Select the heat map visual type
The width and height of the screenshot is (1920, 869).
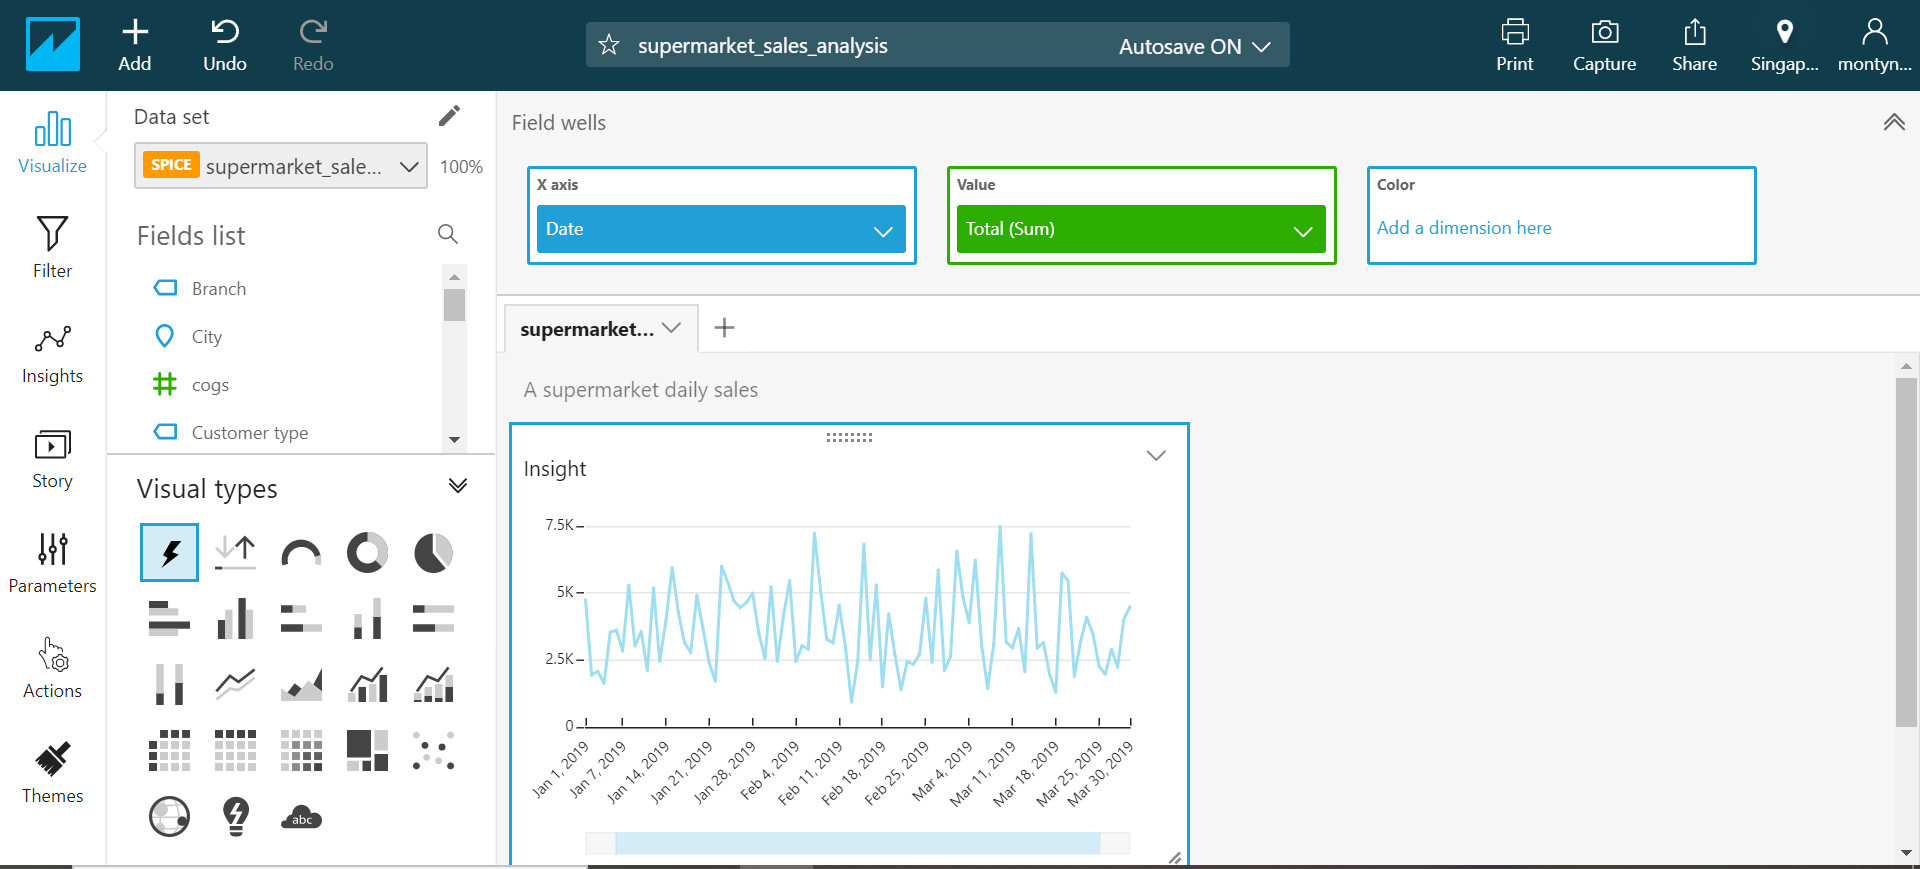[301, 750]
